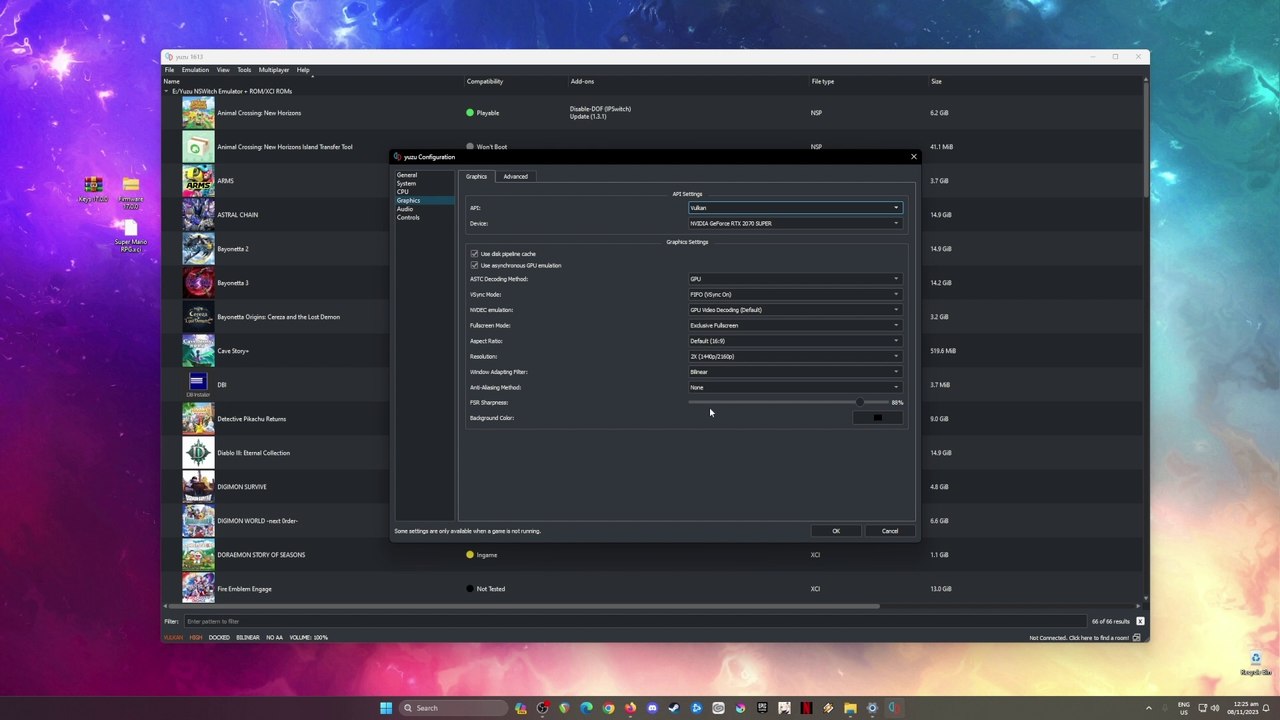The height and width of the screenshot is (720, 1280).
Task: Select Controls in the configuration sidebar
Action: coord(408,218)
